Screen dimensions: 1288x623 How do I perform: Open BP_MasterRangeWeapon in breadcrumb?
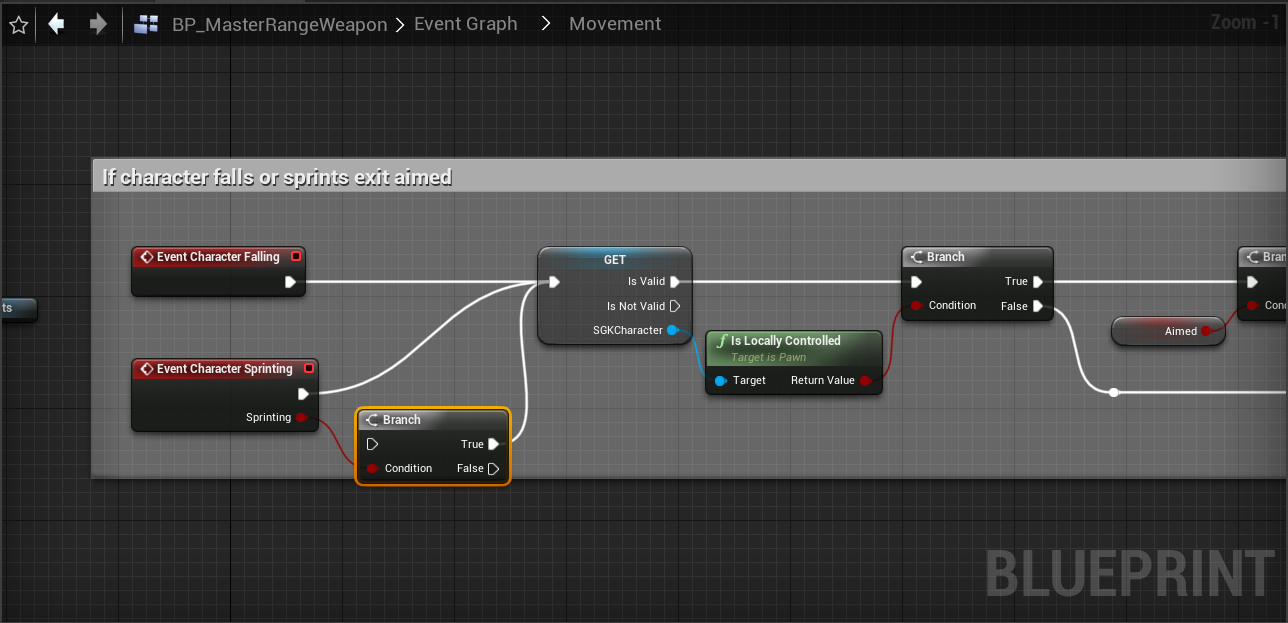point(279,25)
